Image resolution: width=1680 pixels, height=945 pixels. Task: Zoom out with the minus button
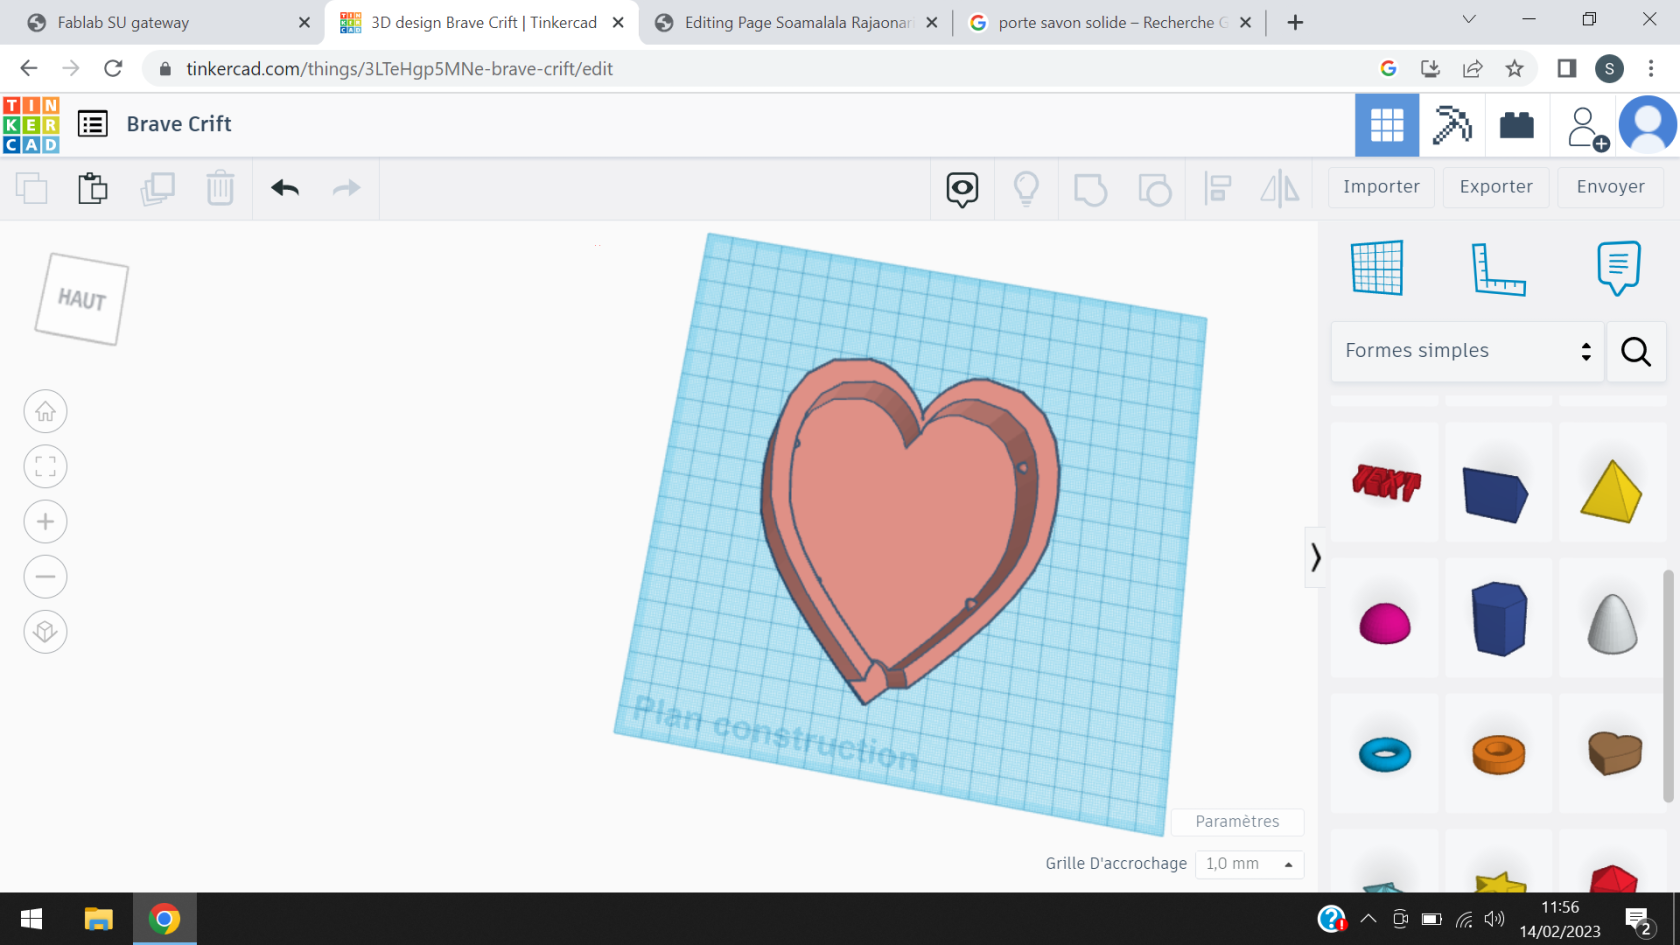(x=45, y=576)
